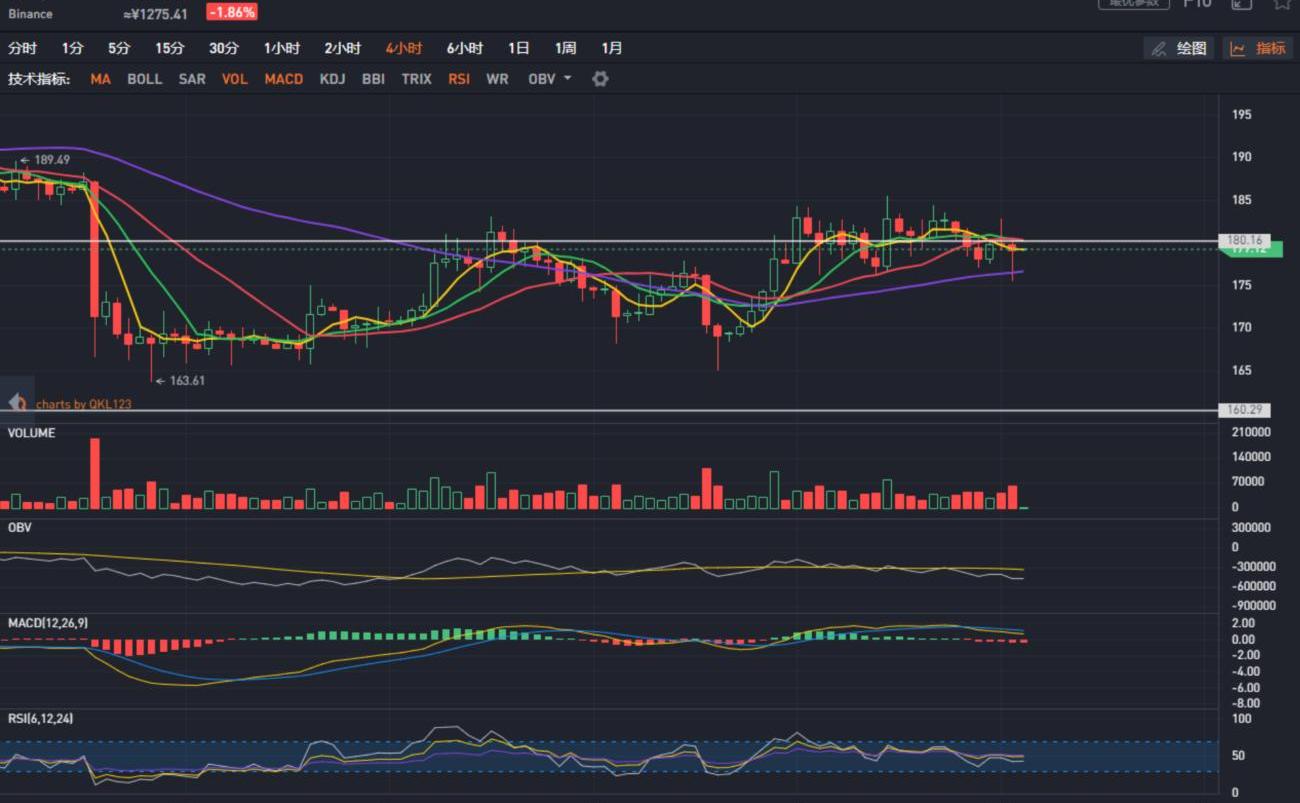The height and width of the screenshot is (803, 1300).
Task: Open indicator settings gear icon
Action: [x=600, y=79]
